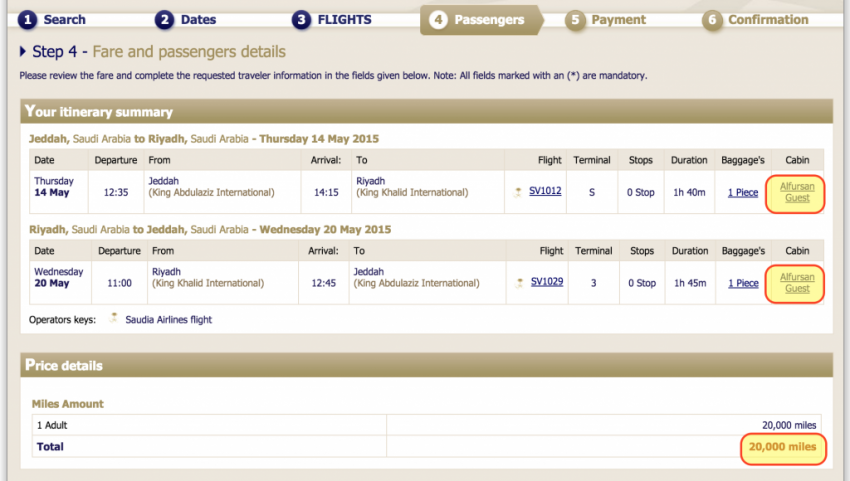Click the step 5 number circle icon
The width and height of the screenshot is (850, 481).
tap(575, 20)
